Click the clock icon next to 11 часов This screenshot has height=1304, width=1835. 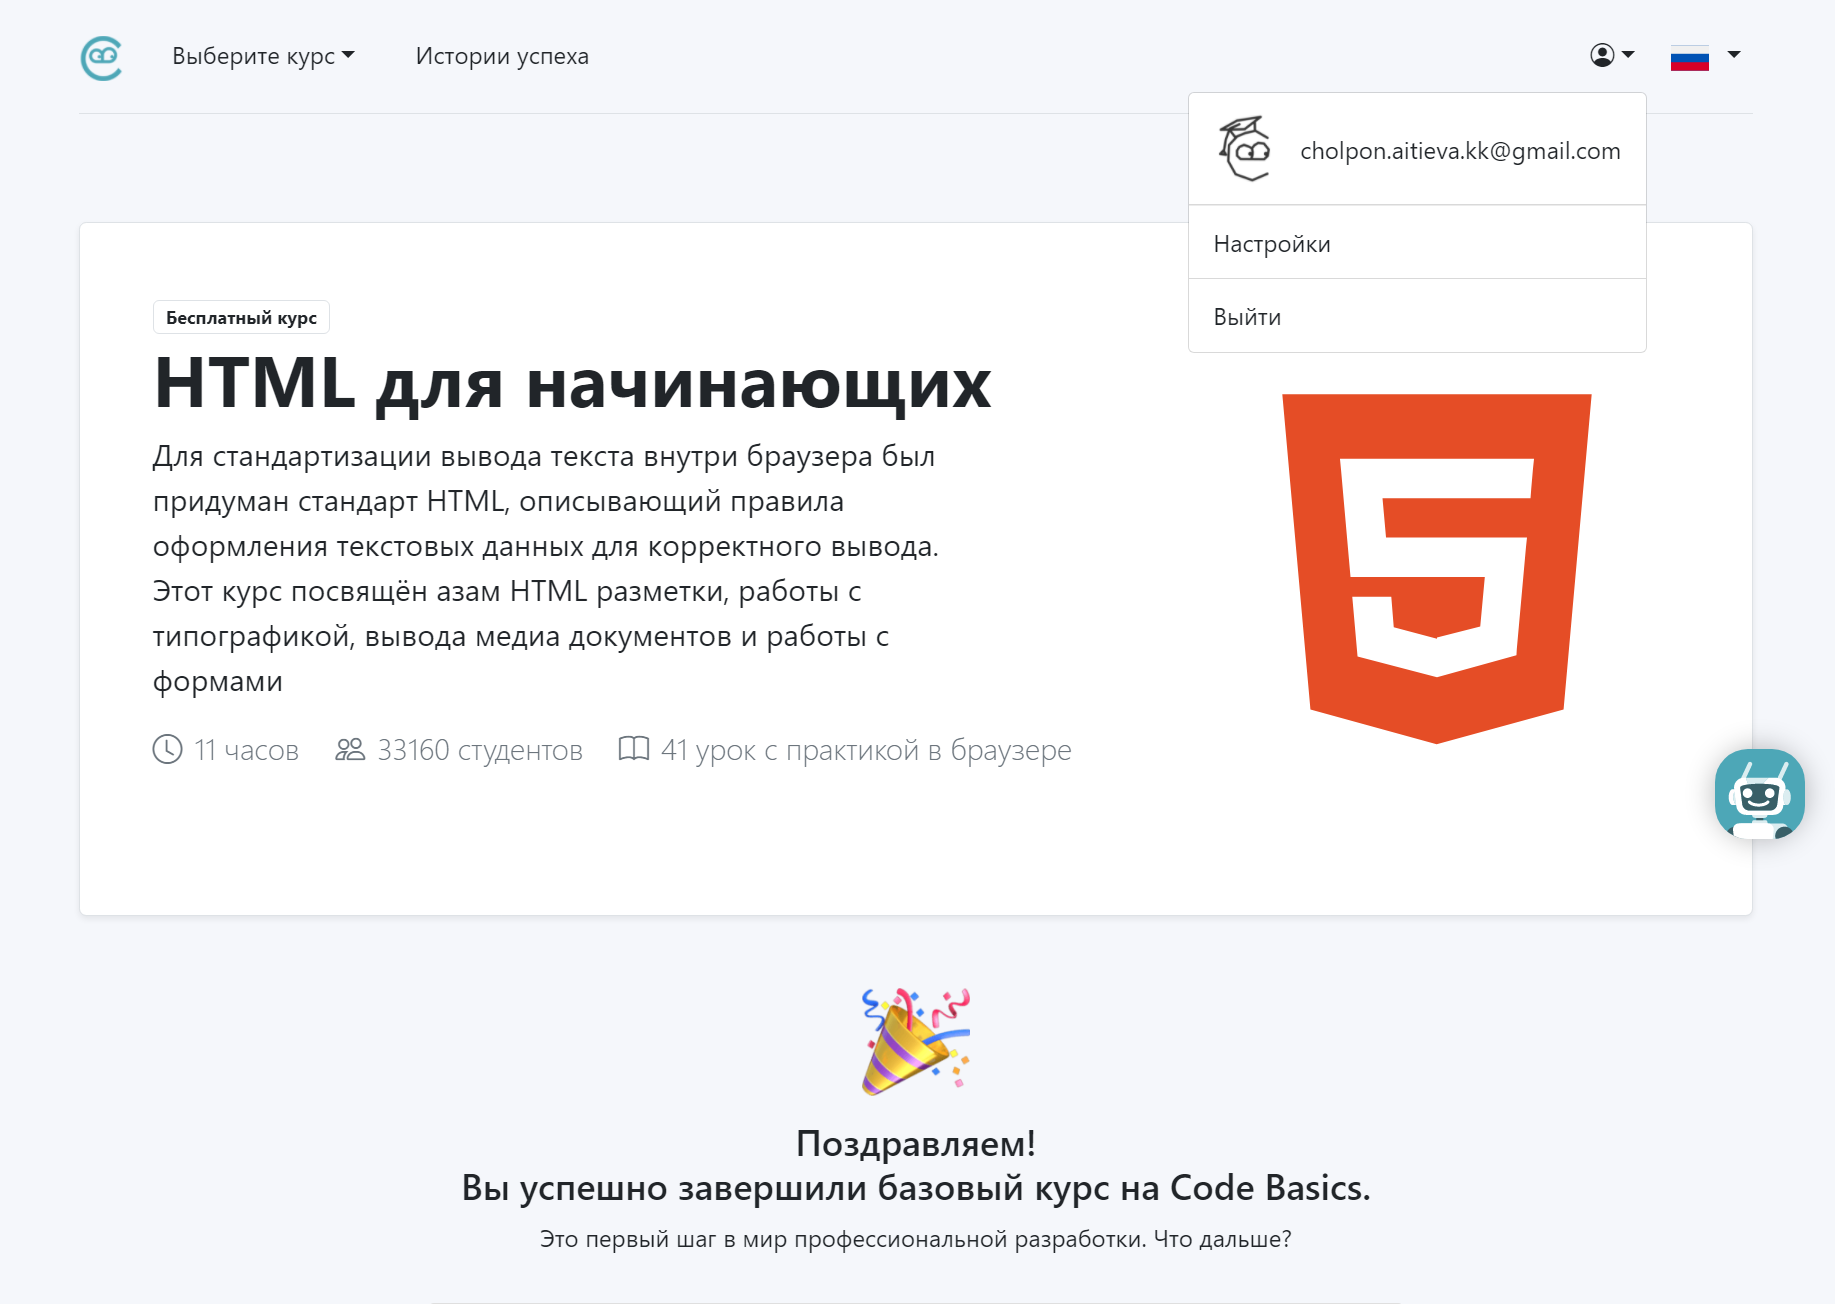[x=167, y=749]
